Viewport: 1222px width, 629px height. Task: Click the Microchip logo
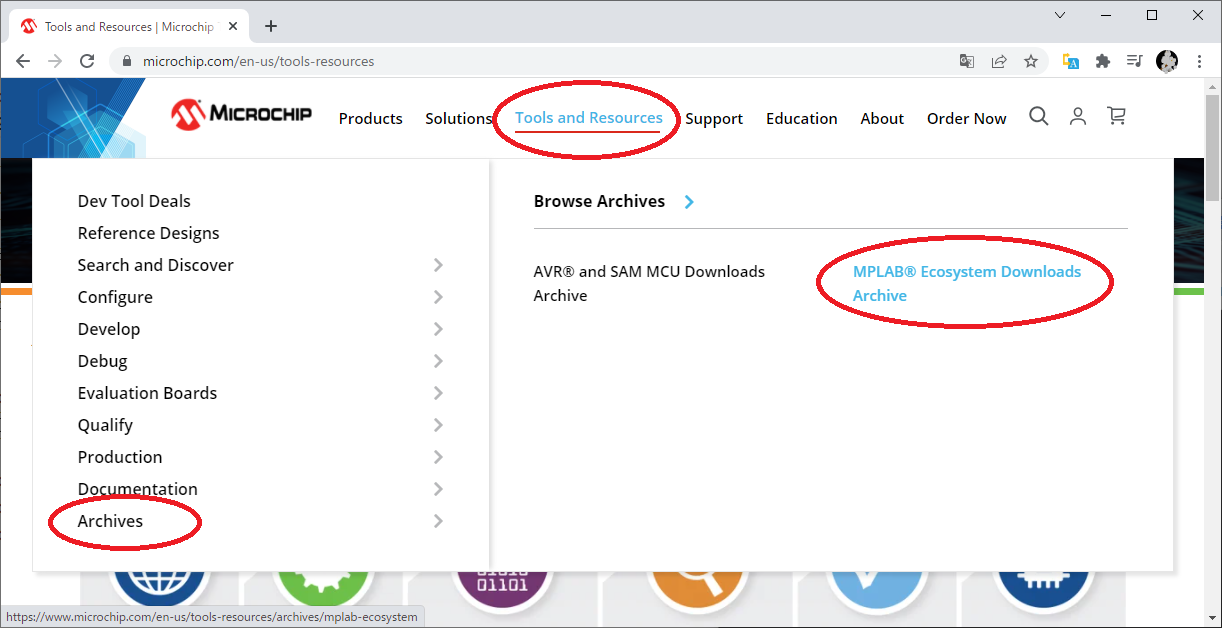point(241,115)
